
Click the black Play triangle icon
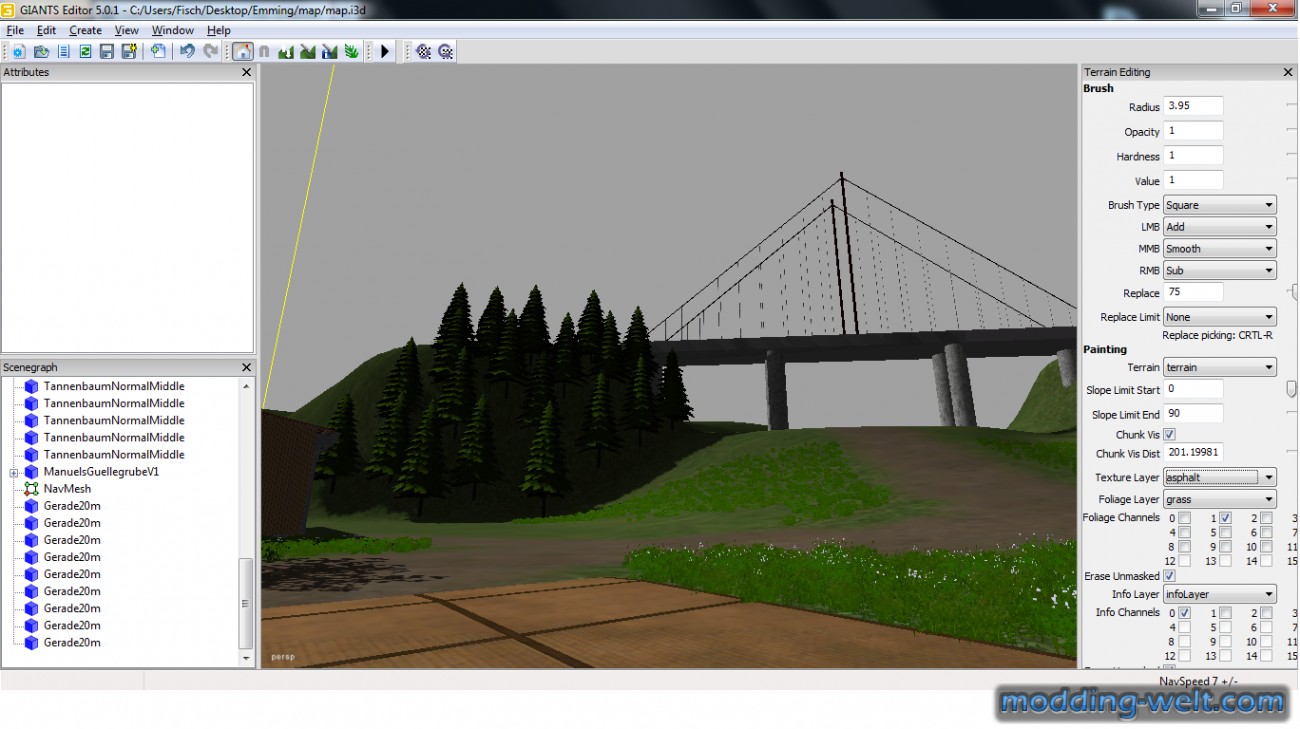click(x=385, y=51)
